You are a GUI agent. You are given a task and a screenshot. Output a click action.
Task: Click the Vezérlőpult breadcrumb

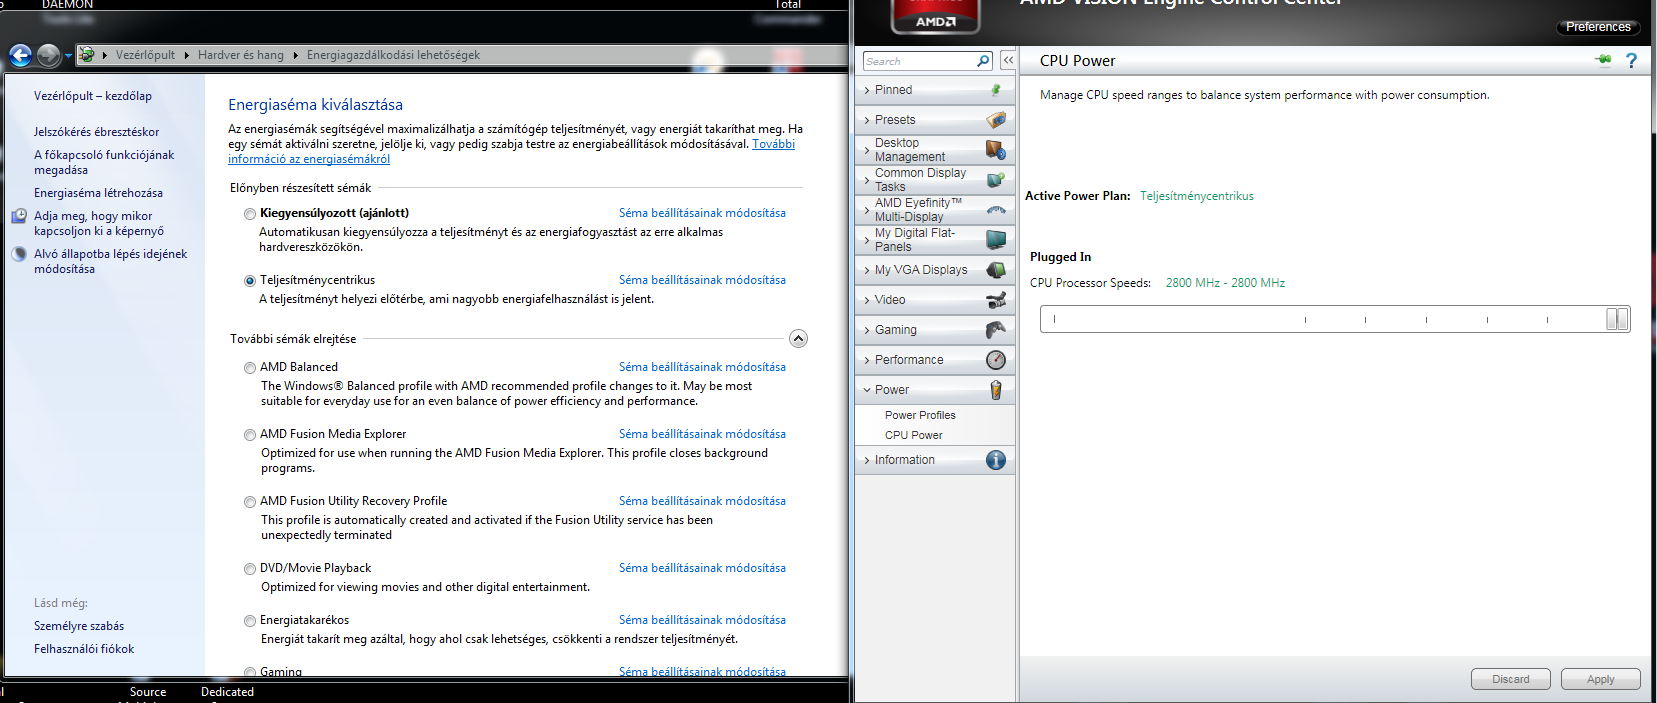tap(145, 55)
